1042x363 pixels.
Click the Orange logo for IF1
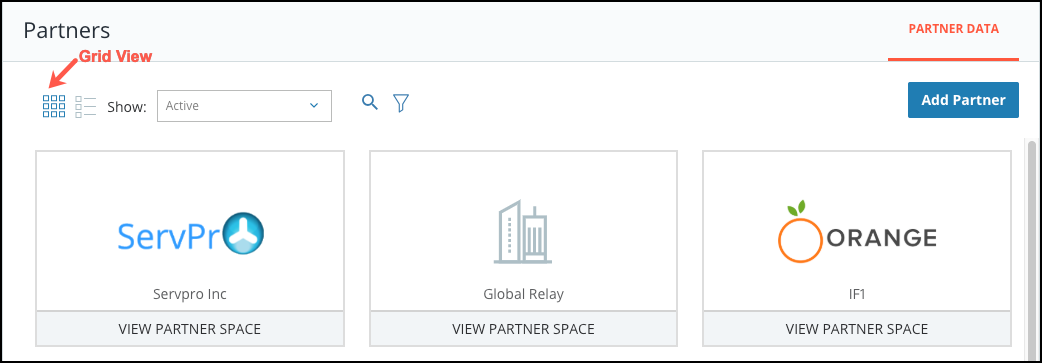pos(857,231)
